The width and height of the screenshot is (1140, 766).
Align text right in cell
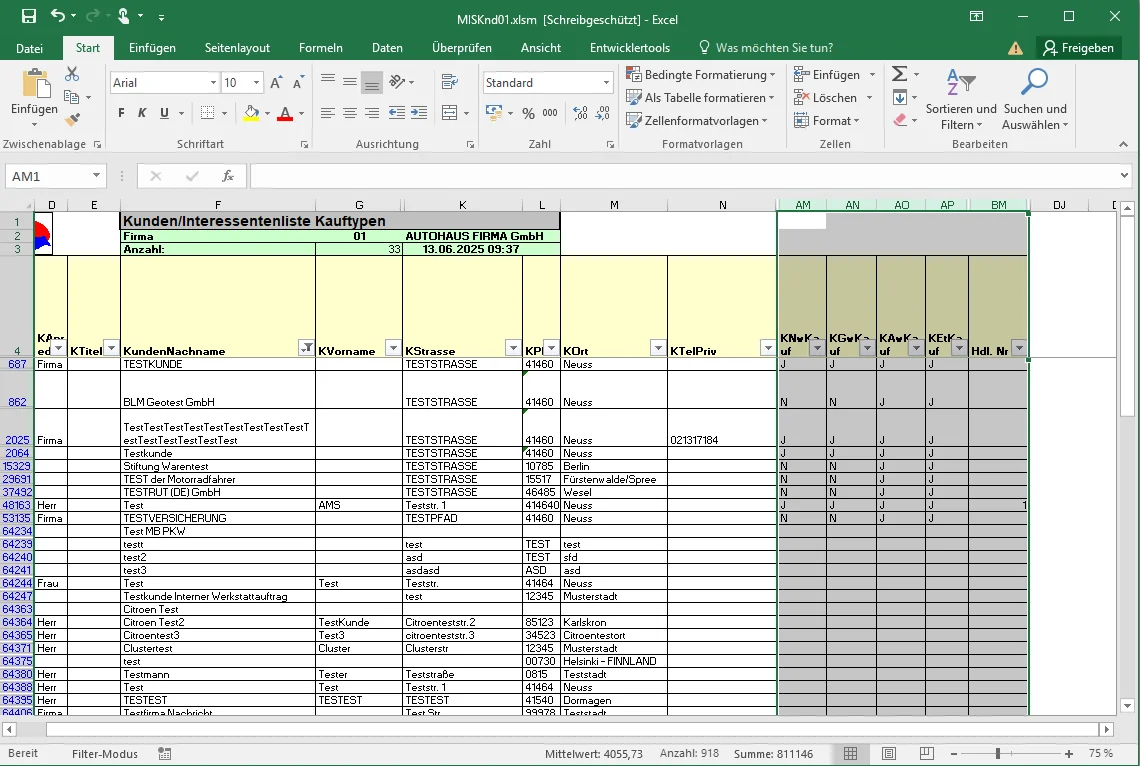point(372,113)
